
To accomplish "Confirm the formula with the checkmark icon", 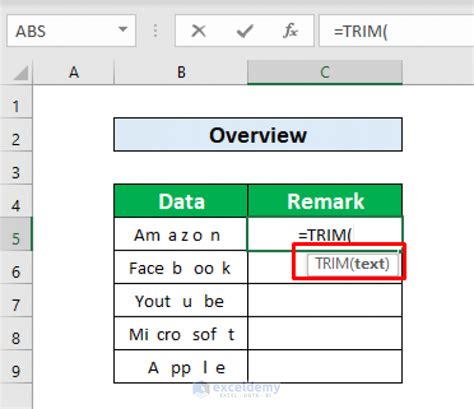I will coord(245,31).
